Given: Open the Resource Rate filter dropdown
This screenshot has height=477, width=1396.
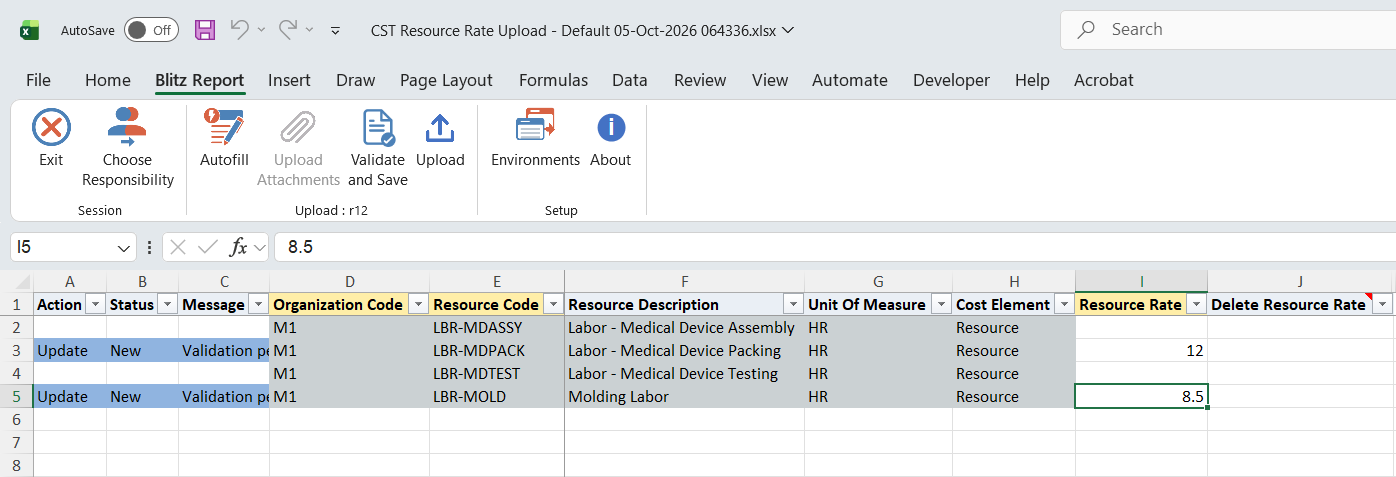Looking at the screenshot, I should [1196, 304].
